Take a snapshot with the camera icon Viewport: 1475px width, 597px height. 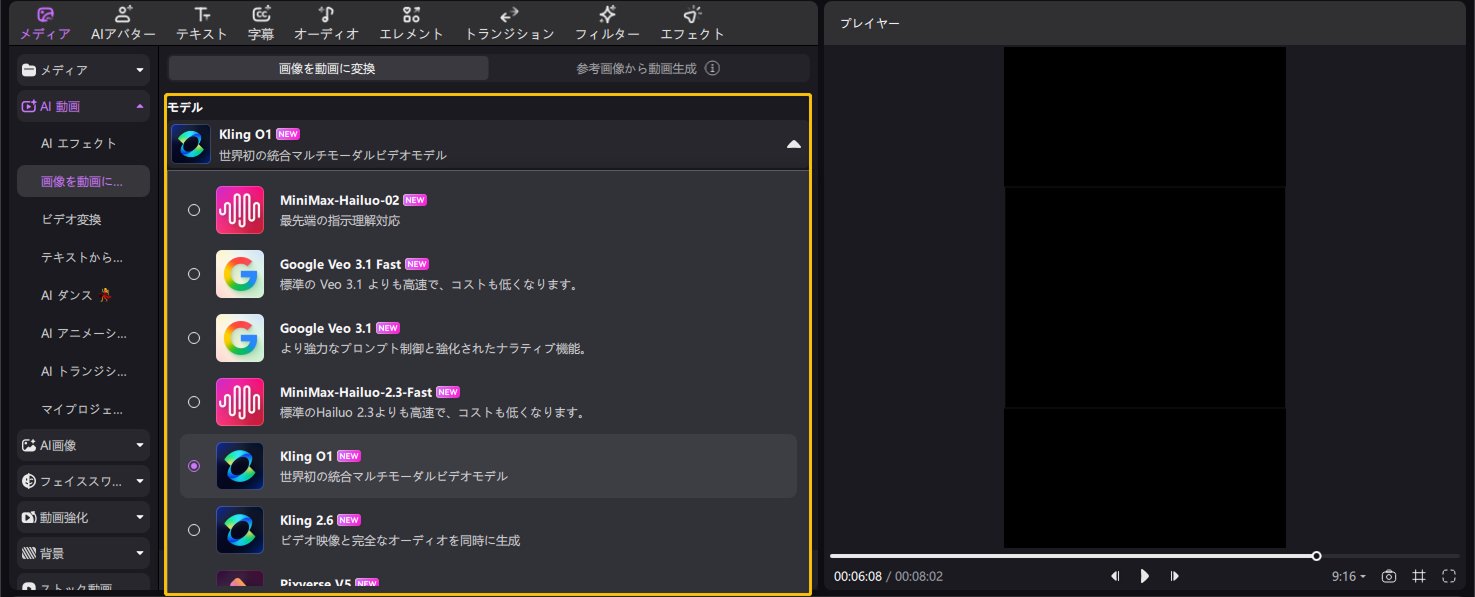pos(1389,576)
